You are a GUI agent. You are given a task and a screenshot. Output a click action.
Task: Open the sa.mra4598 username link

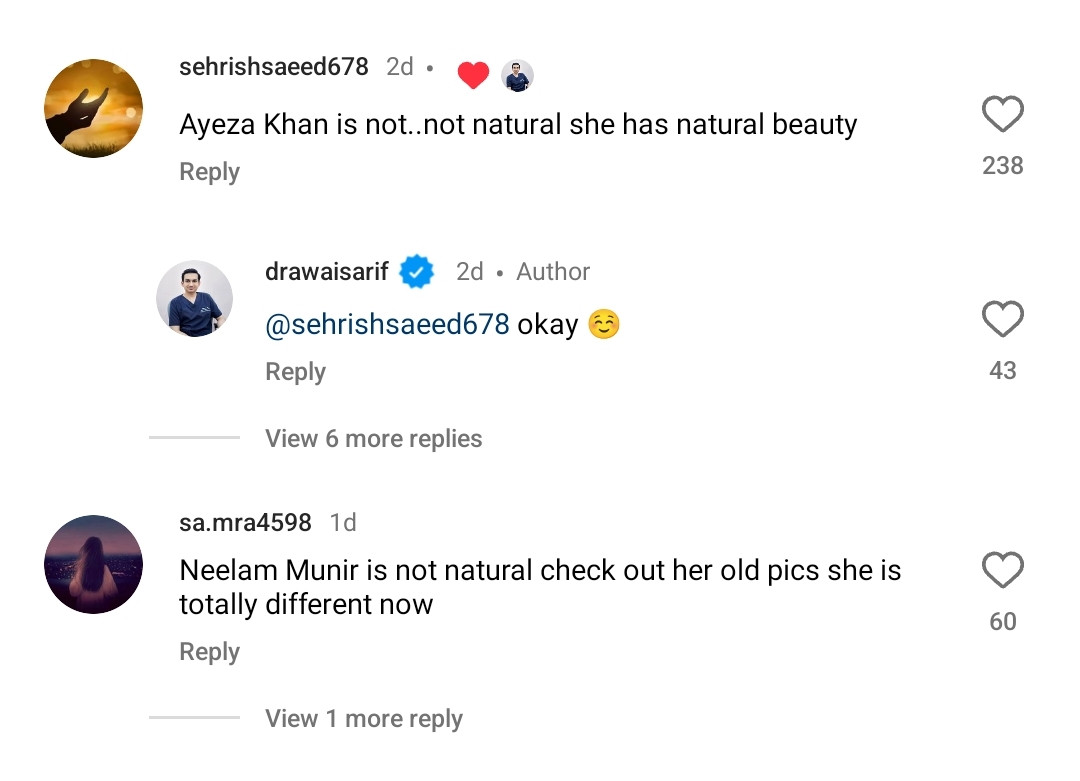point(245,522)
